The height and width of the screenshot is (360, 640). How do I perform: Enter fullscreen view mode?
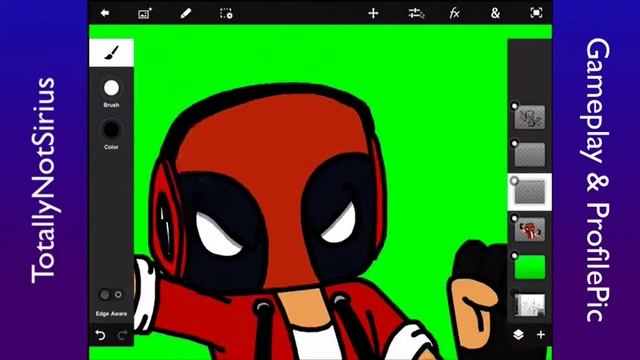[536, 13]
